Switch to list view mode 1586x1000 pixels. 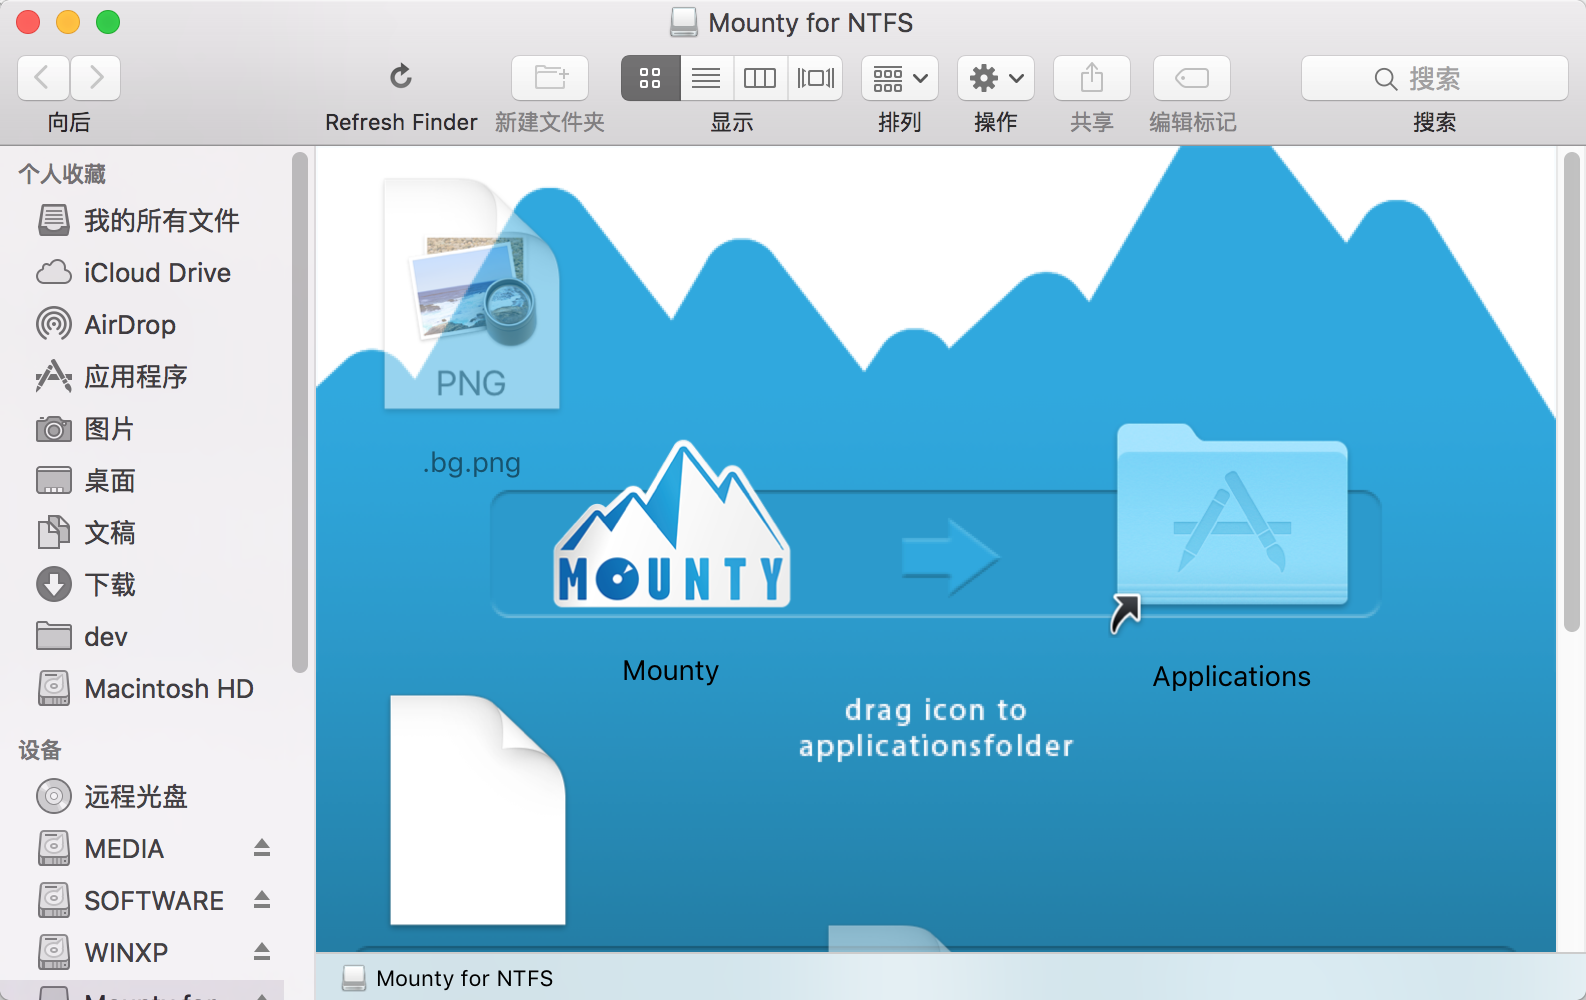tap(706, 78)
